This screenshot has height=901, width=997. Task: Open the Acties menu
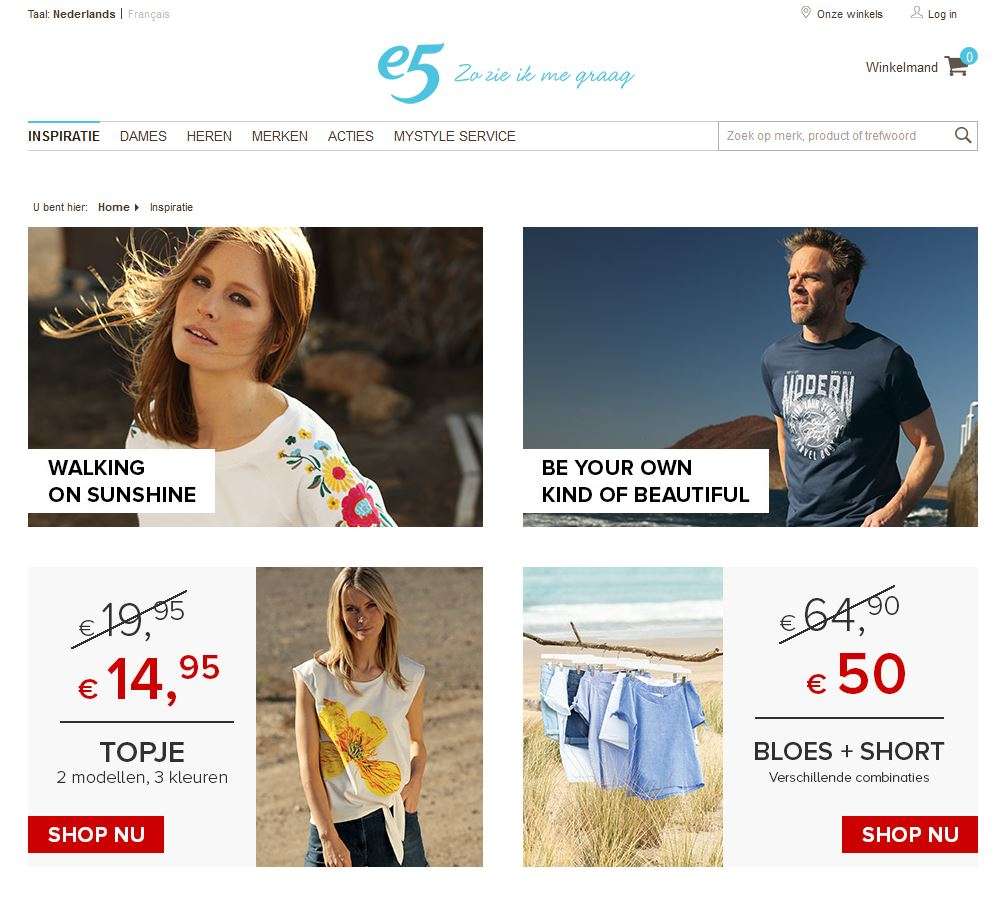(x=350, y=136)
